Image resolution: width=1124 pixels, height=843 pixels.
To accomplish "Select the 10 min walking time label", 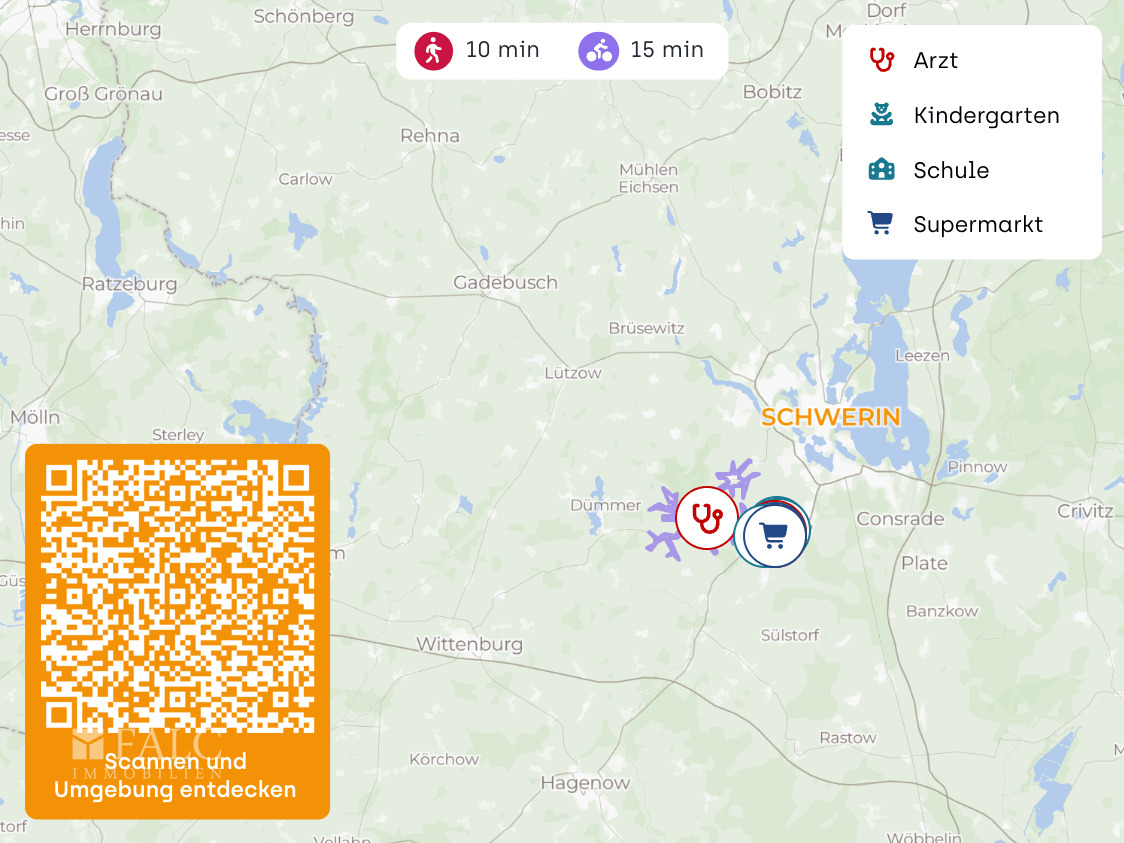I will pos(503,49).
